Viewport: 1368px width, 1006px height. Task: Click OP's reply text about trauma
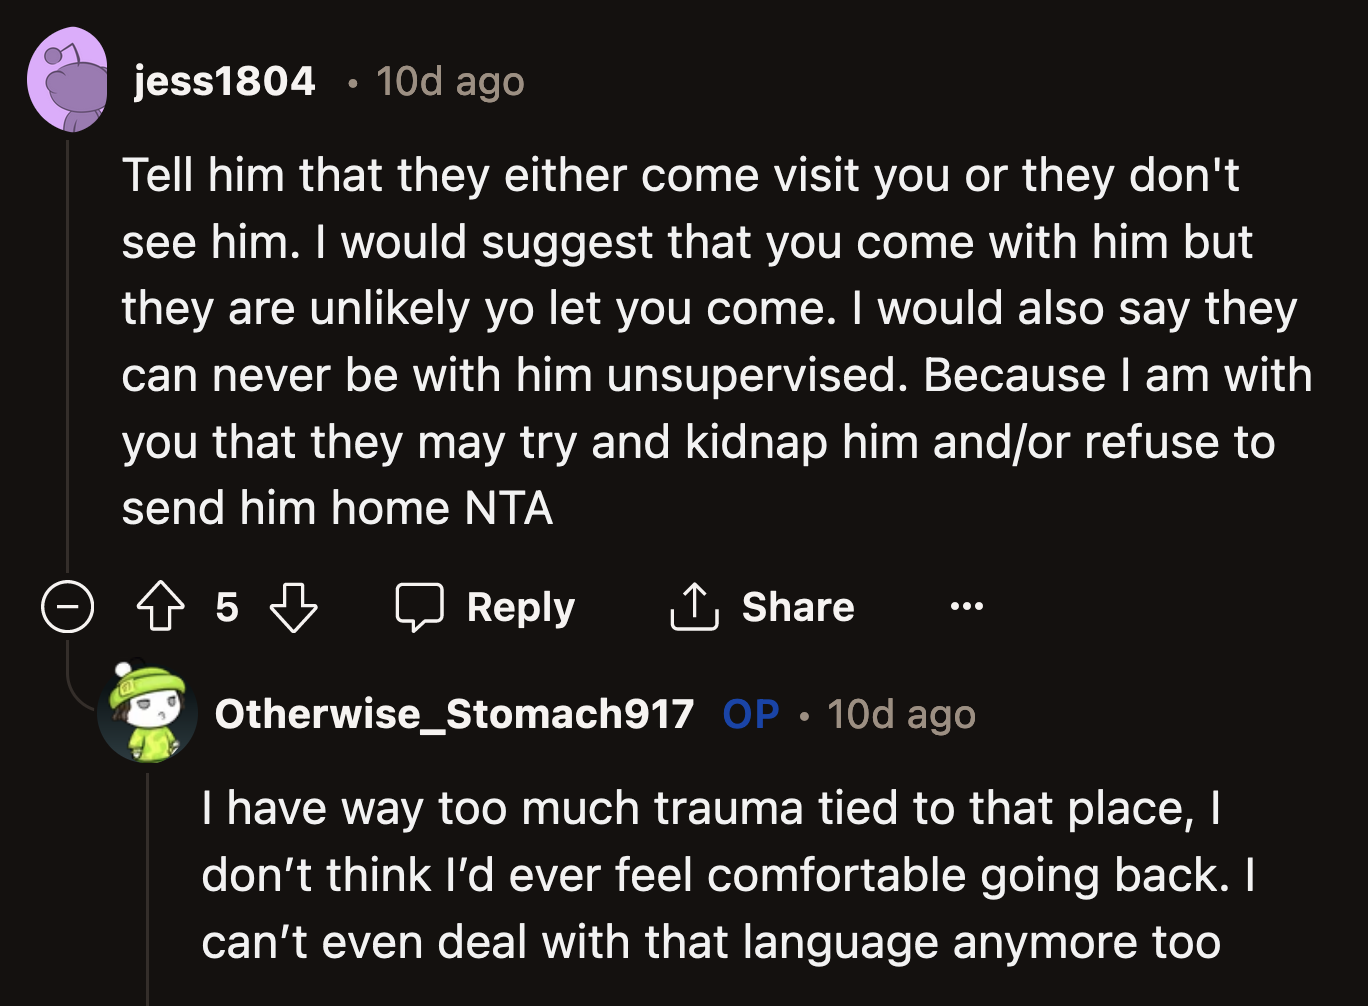tap(700, 875)
